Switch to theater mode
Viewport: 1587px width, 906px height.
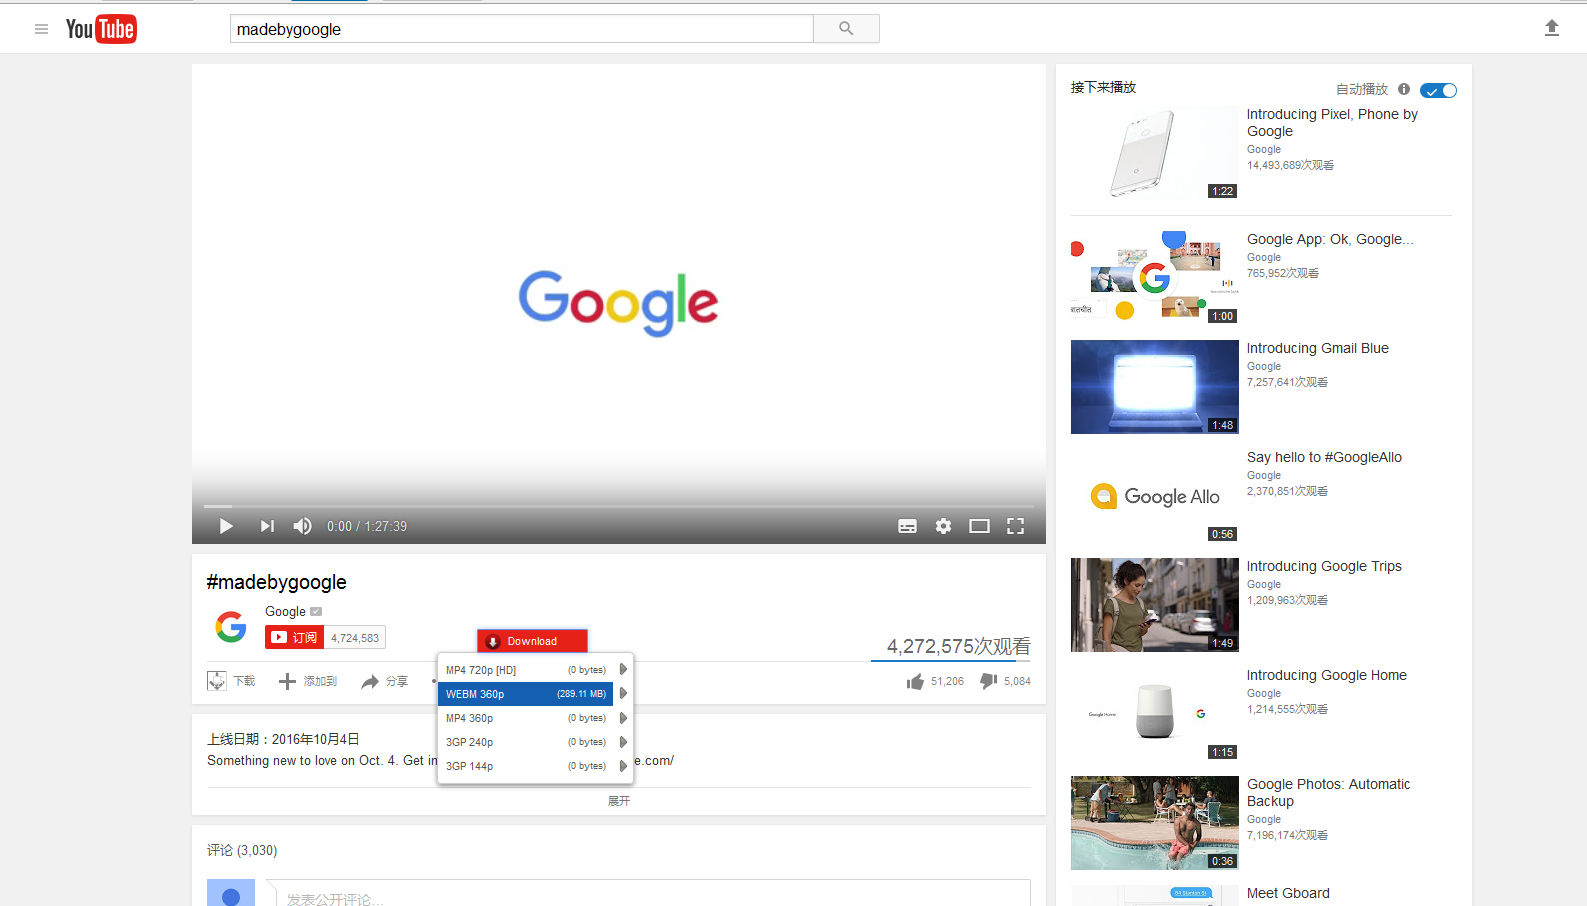979,526
